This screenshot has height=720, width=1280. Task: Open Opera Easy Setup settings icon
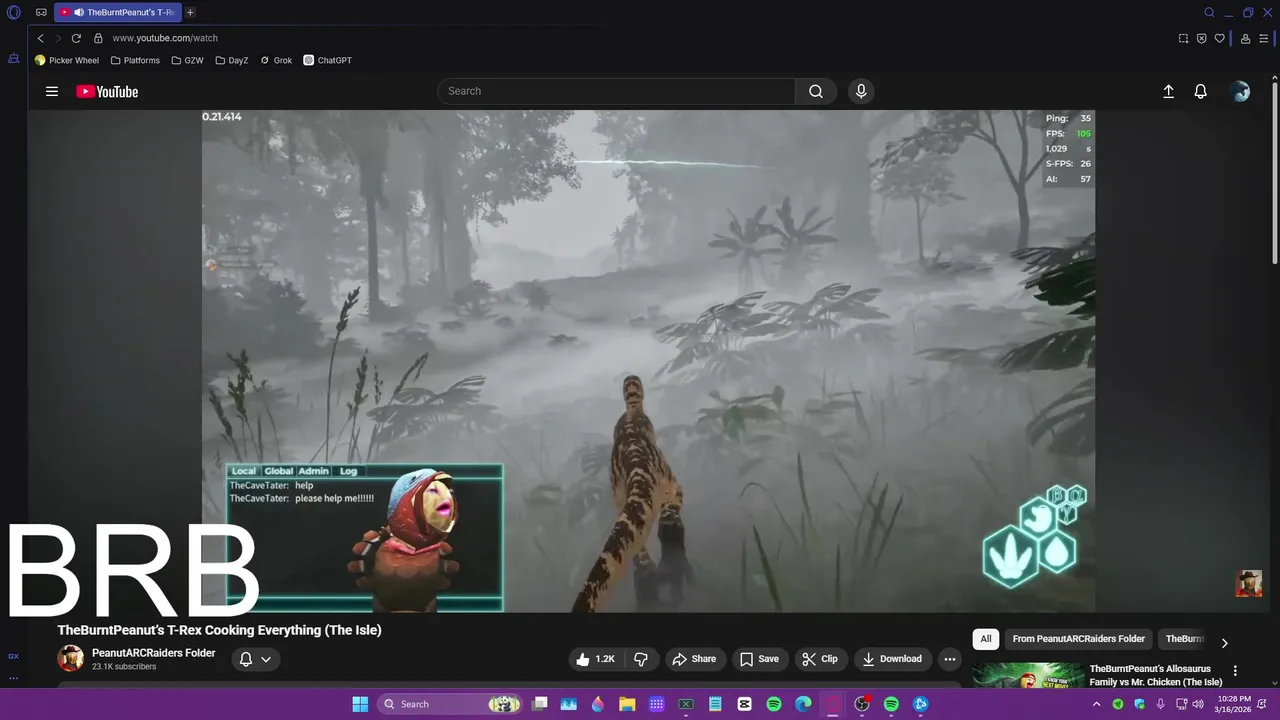tap(1264, 38)
